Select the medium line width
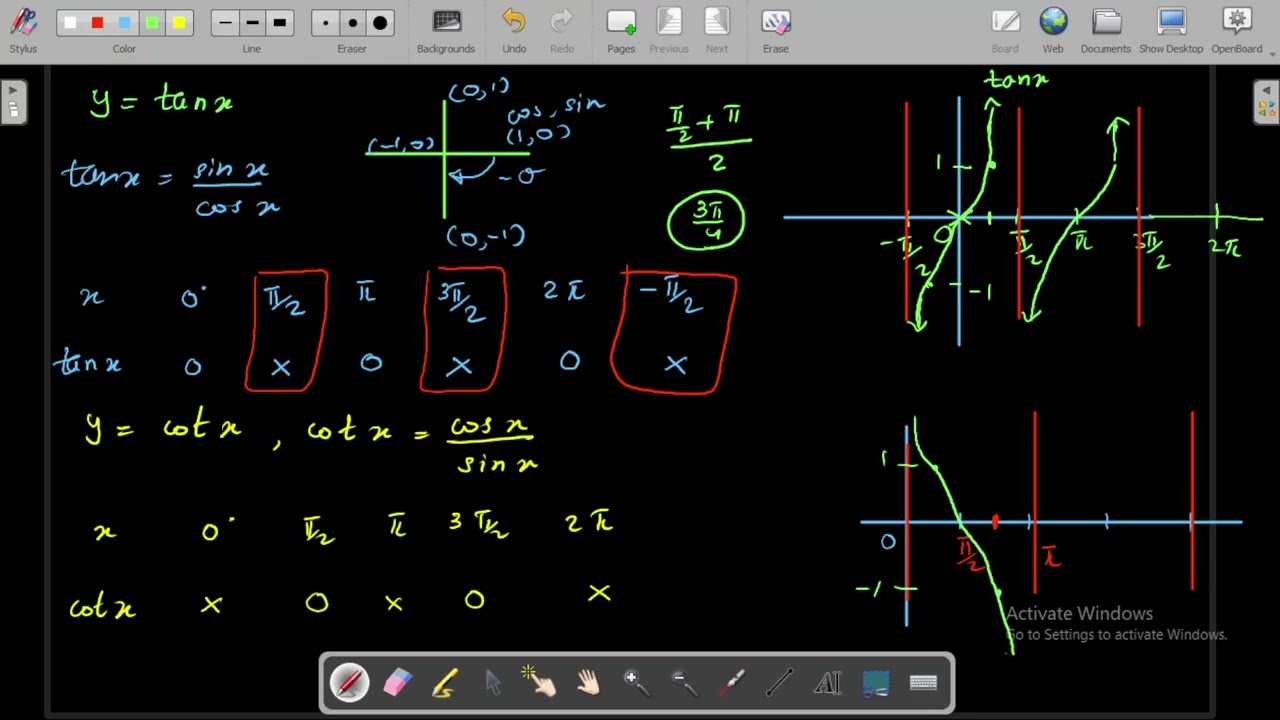The height and width of the screenshot is (720, 1280). [252, 23]
